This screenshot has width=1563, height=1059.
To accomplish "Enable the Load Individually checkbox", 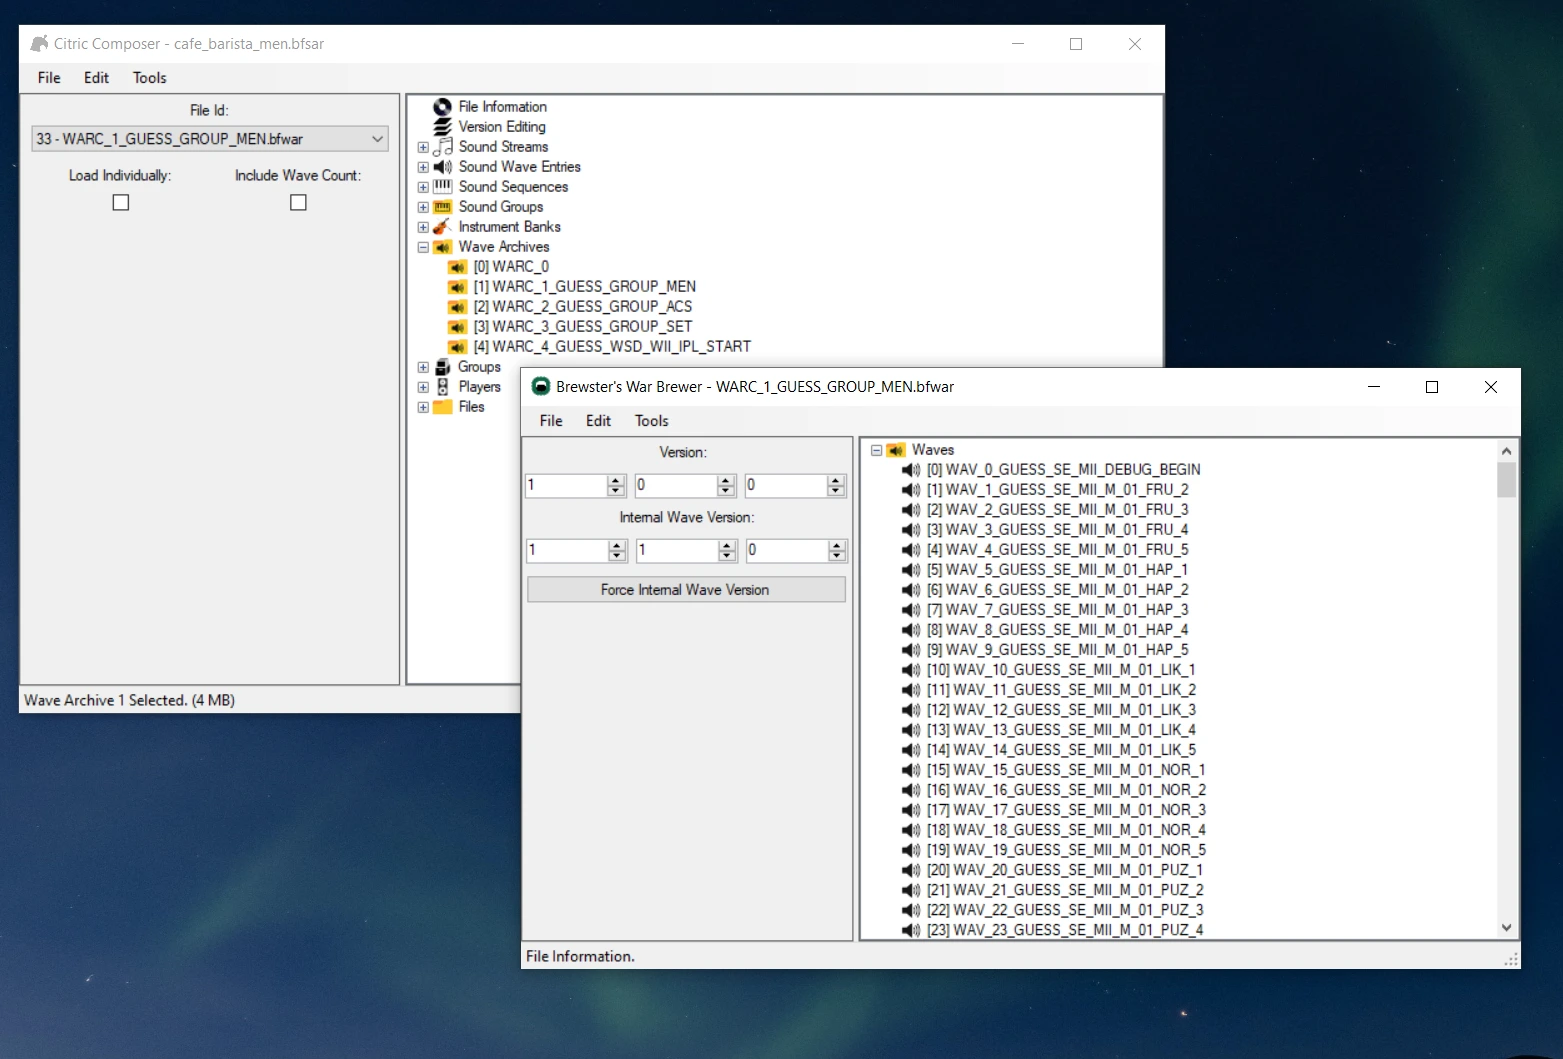I will click(121, 203).
